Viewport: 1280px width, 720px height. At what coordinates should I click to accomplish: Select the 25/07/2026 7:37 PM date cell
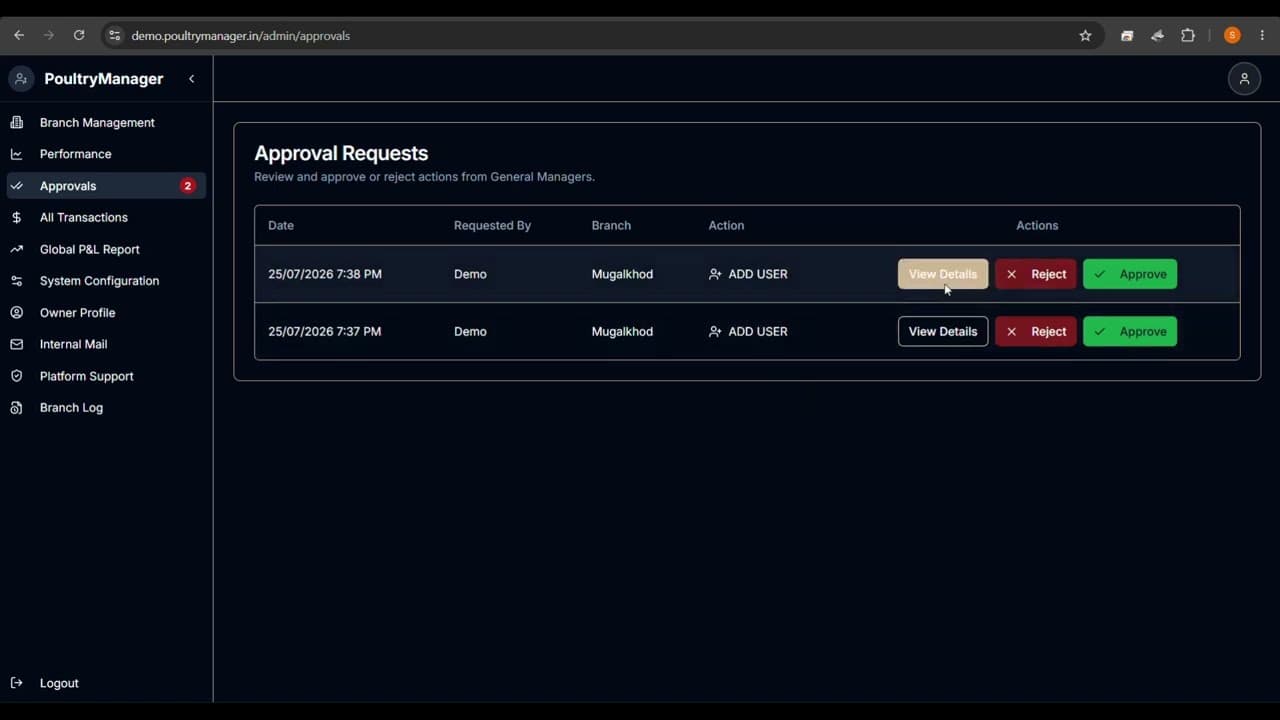click(x=325, y=331)
